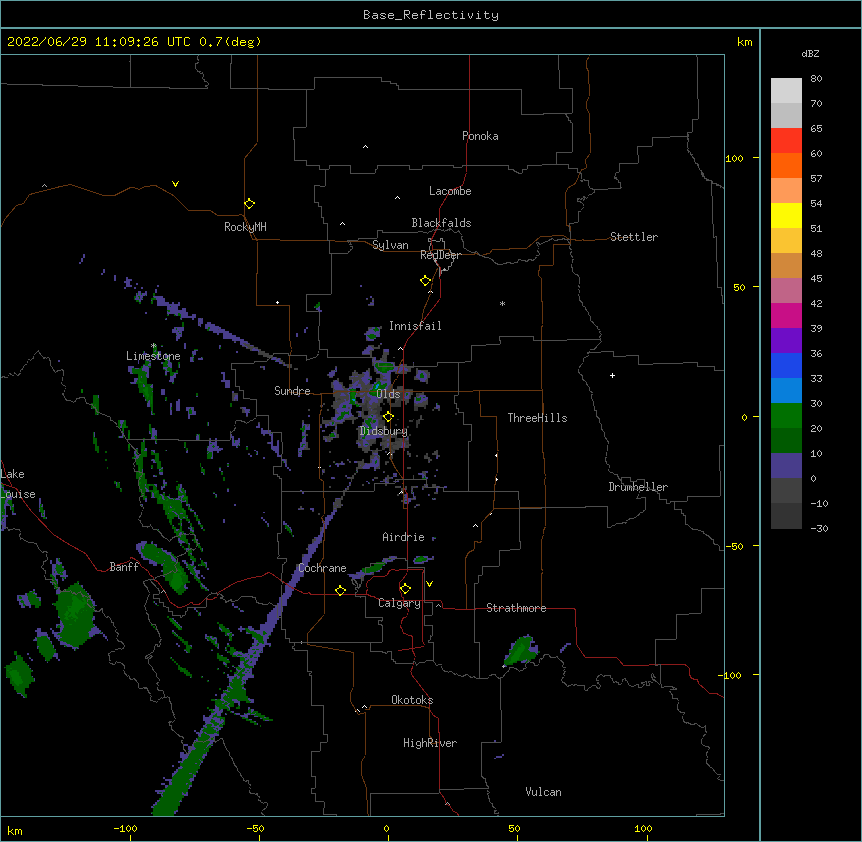Image resolution: width=862 pixels, height=842 pixels.
Task: Click the ThreeHills label
Action: coord(537,418)
